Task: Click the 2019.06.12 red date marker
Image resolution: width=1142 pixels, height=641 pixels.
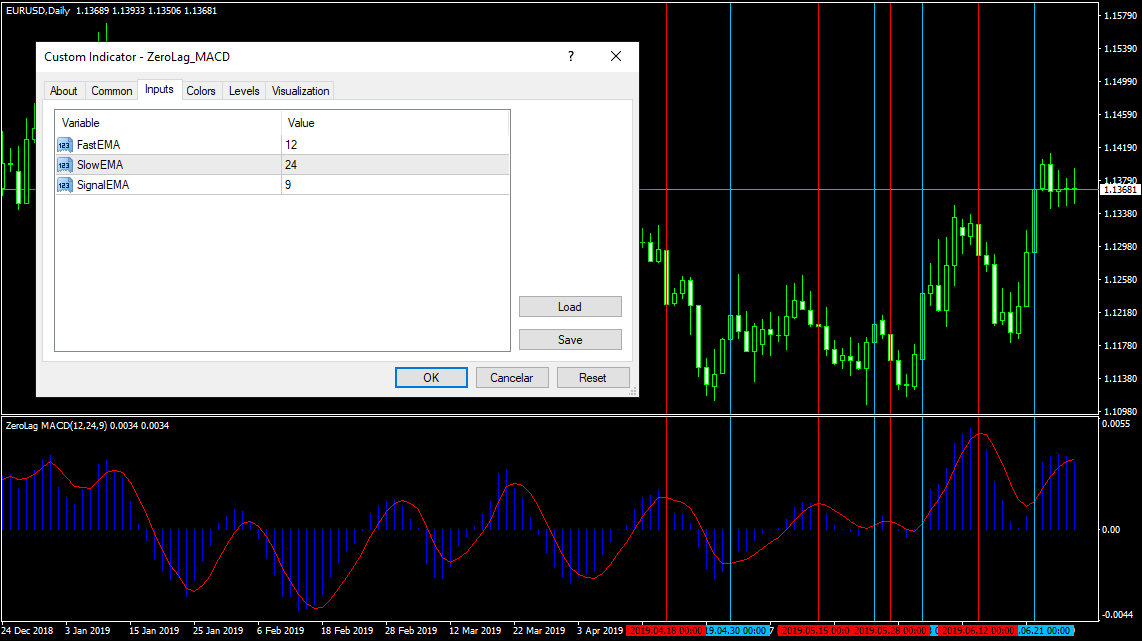Action: 977,631
